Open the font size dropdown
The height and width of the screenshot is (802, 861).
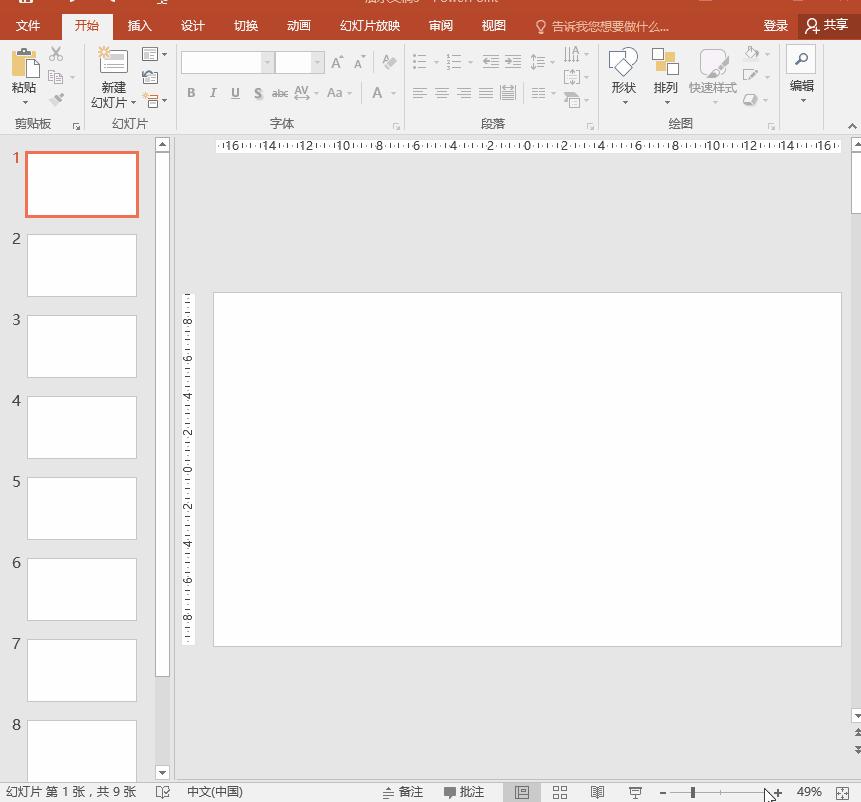(317, 63)
